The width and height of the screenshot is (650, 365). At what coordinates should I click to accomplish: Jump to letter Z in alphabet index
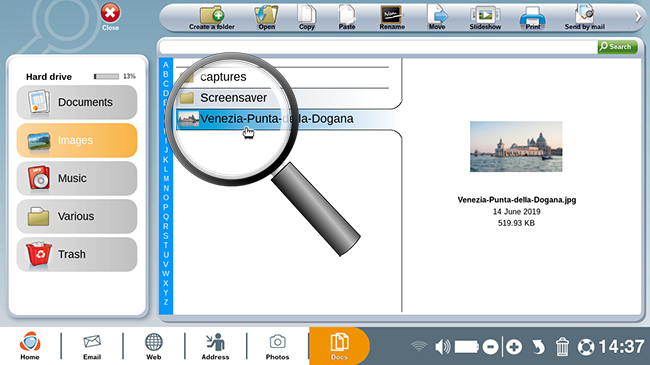(166, 302)
